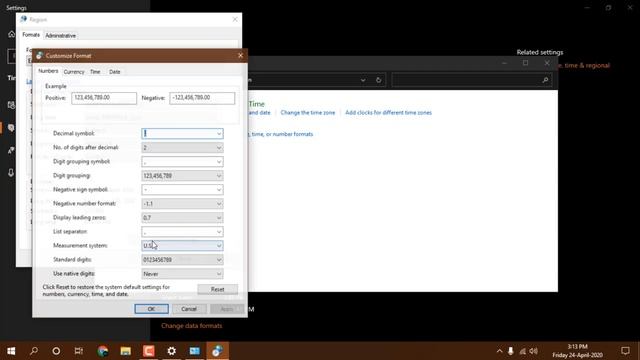Open File Explorer from taskbar
640x360 pixels.
click(126, 351)
